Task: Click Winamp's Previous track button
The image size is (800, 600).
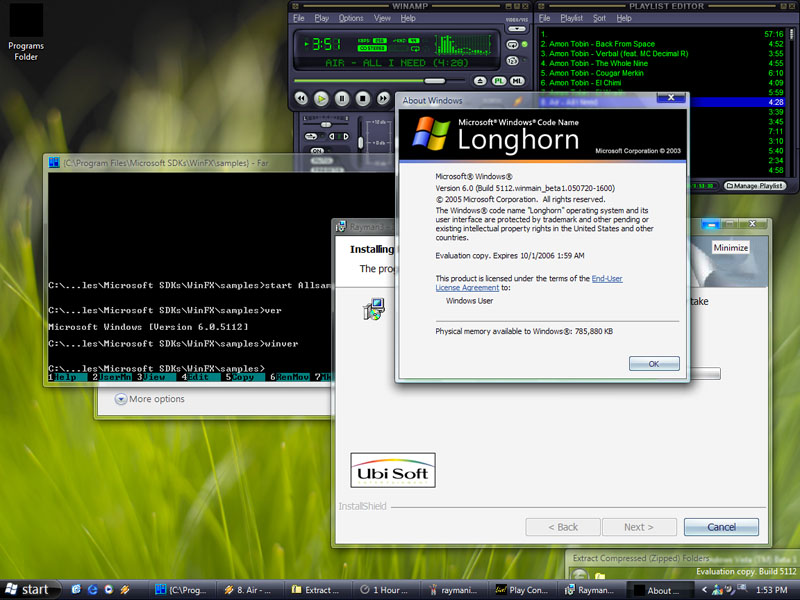Action: coord(301,98)
